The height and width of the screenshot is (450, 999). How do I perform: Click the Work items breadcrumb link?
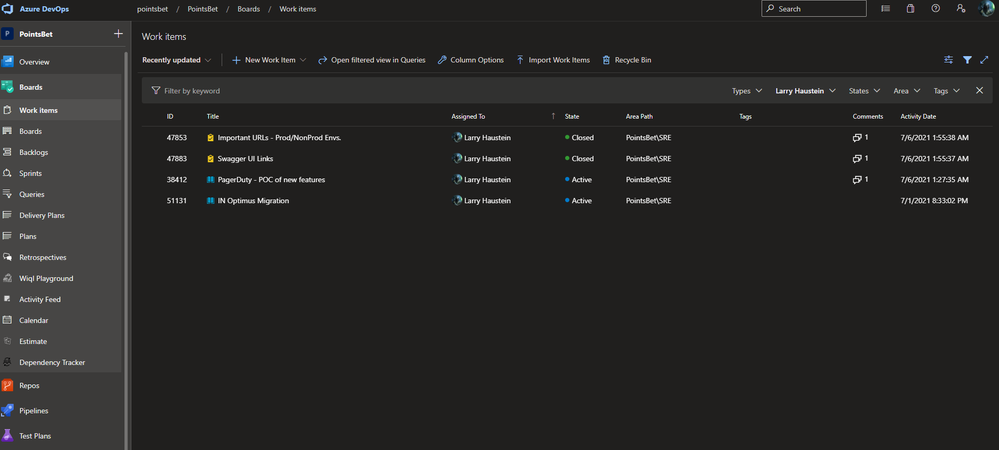coord(298,9)
